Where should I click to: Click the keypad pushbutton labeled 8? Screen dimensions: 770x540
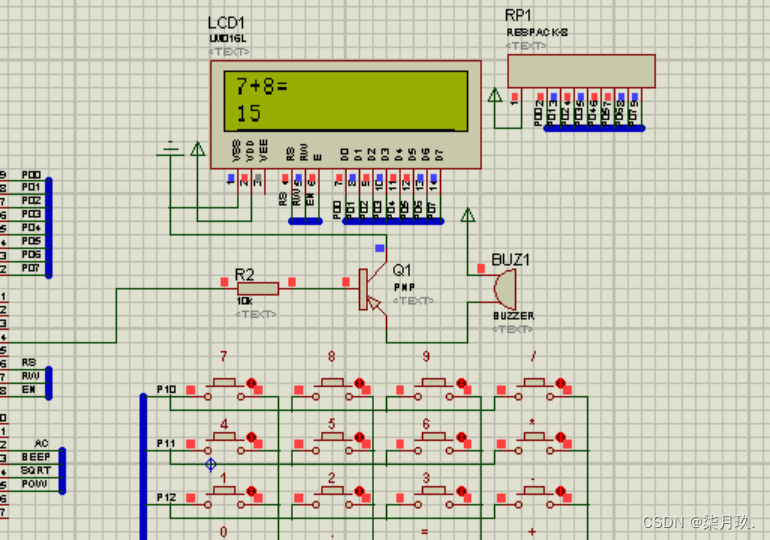click(x=332, y=389)
